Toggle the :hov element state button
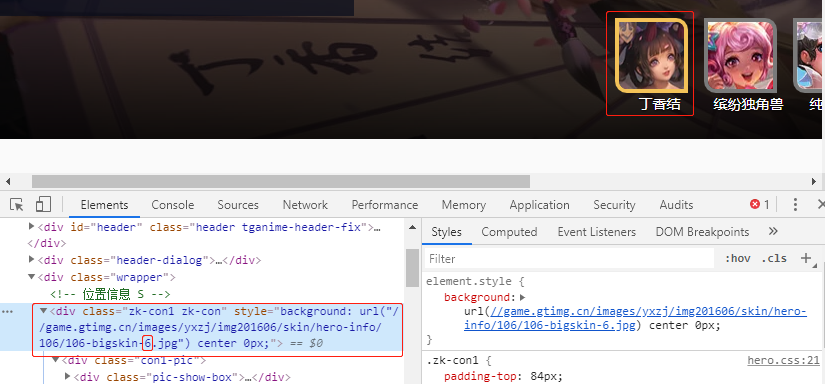825x384 pixels. coord(737,258)
